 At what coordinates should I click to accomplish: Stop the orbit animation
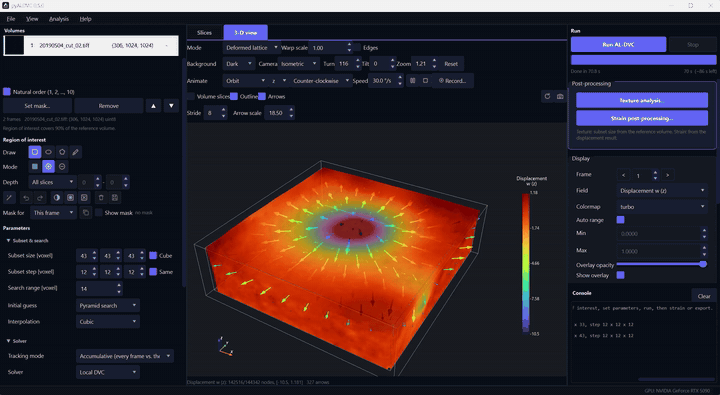pyautogui.click(x=425, y=80)
